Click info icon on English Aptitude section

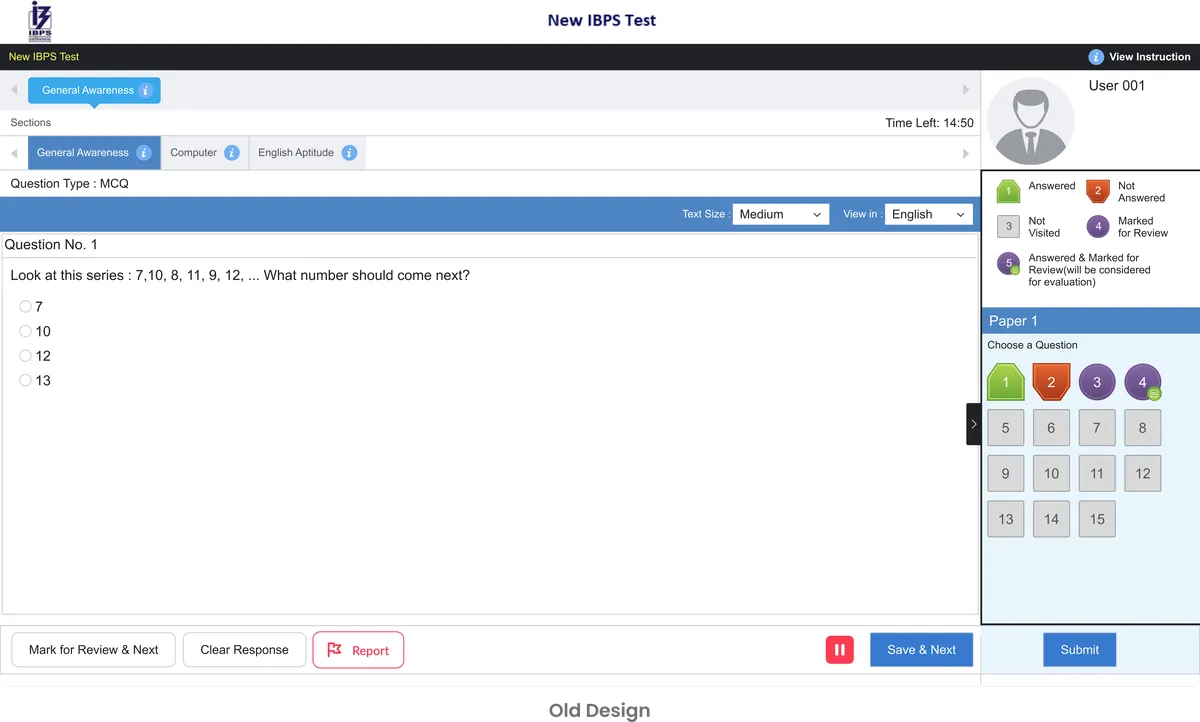click(349, 153)
